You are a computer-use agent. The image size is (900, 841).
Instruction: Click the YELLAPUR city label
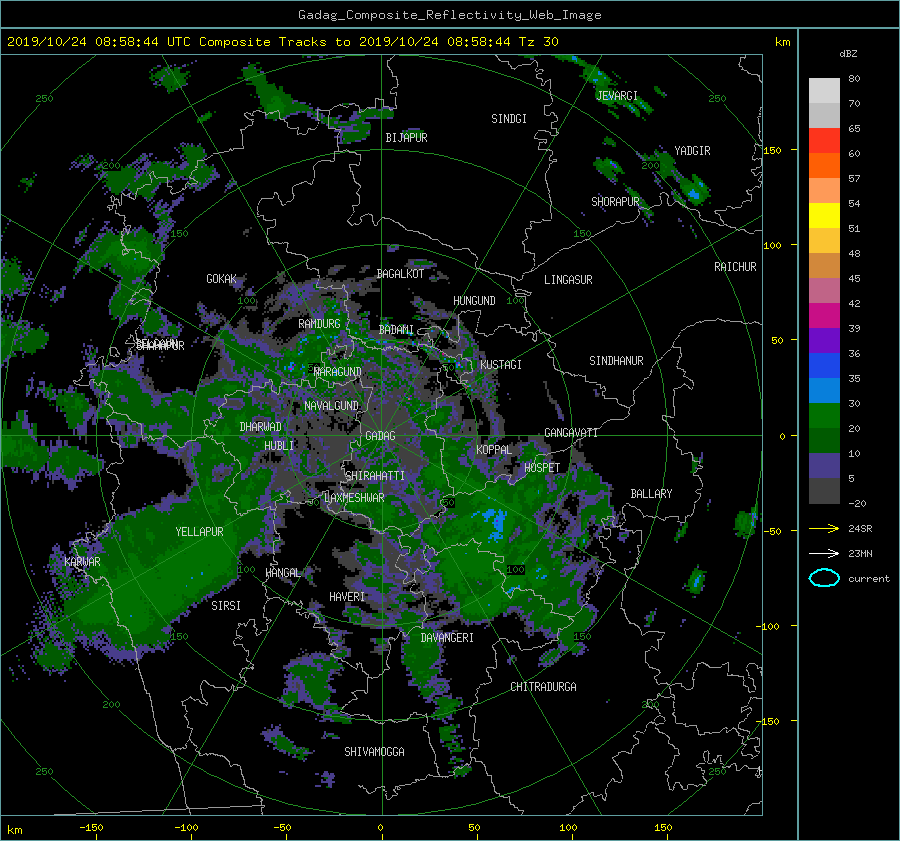pos(199,532)
